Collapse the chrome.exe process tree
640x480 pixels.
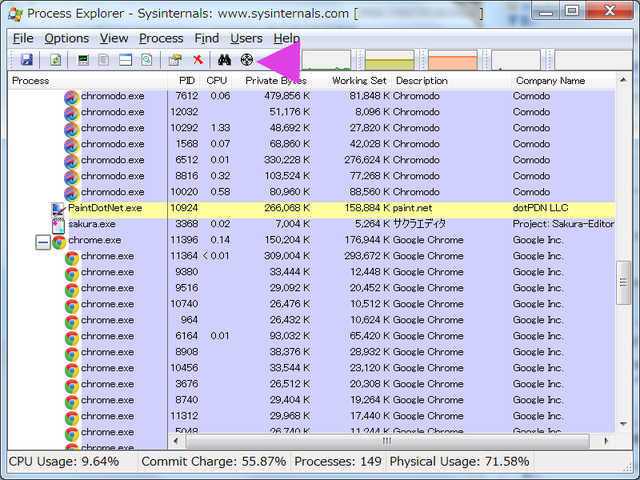pyautogui.click(x=43, y=242)
